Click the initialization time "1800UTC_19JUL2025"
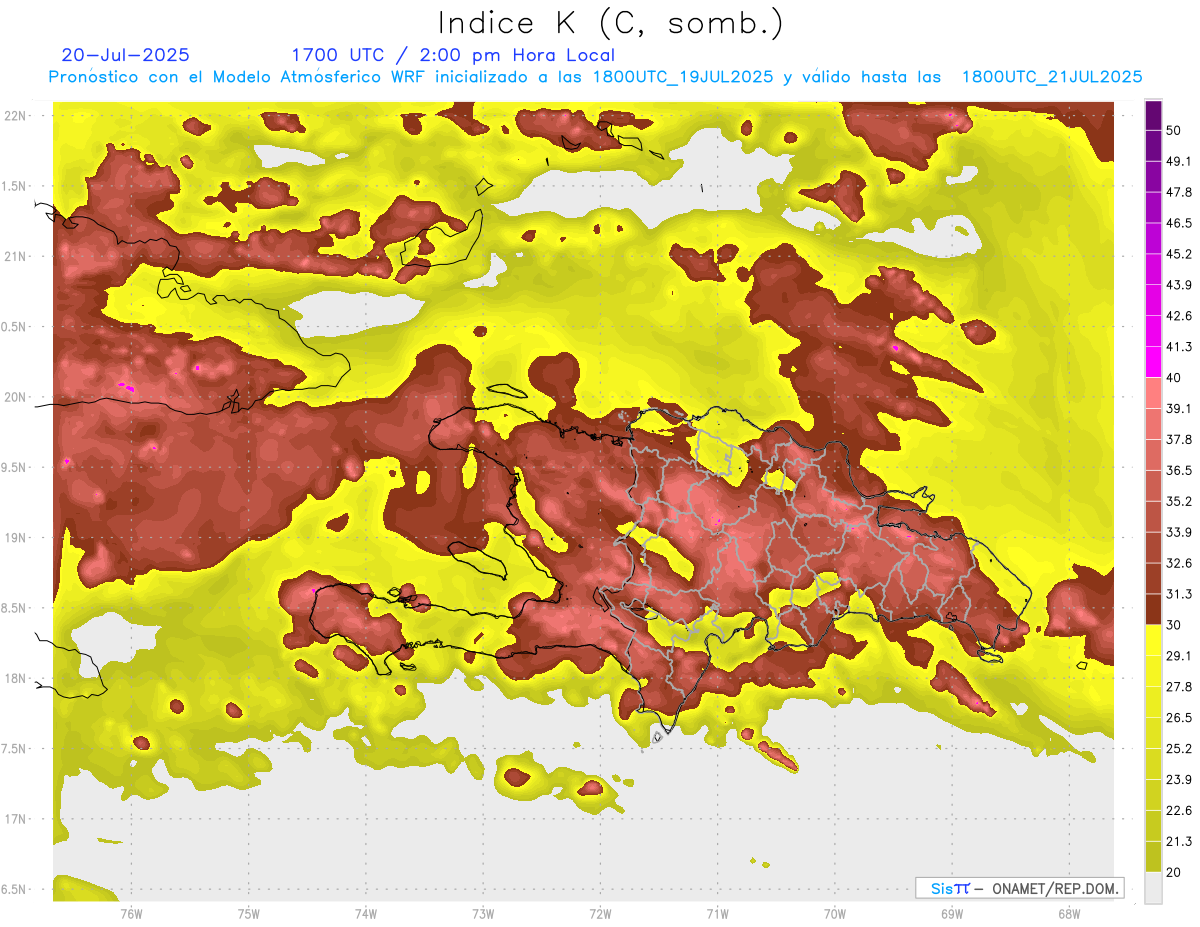Image resolution: width=1200 pixels, height=927 pixels. (683, 76)
